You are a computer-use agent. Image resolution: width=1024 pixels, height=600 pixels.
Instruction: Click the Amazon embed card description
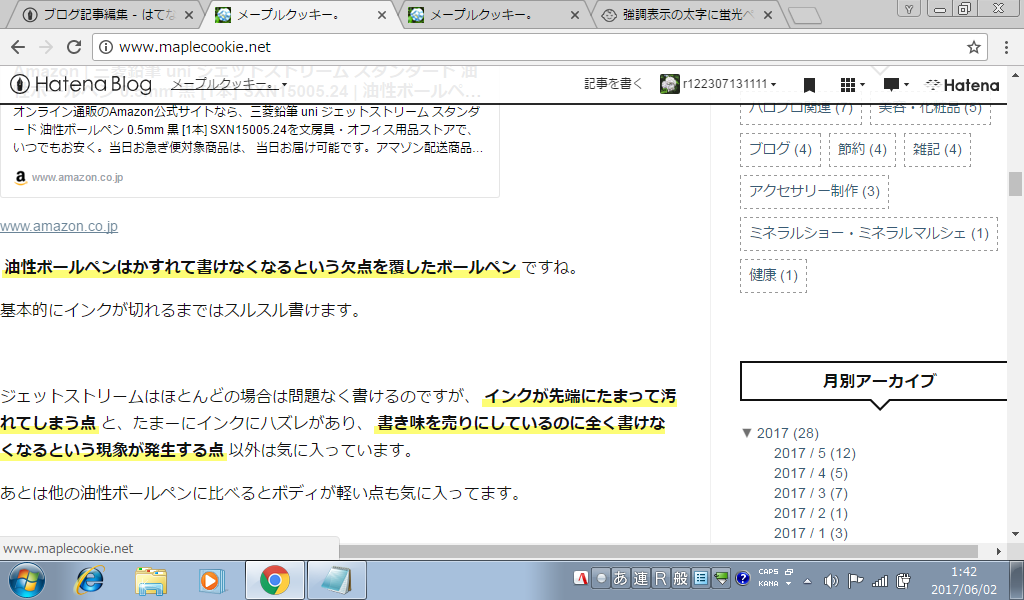tap(248, 130)
